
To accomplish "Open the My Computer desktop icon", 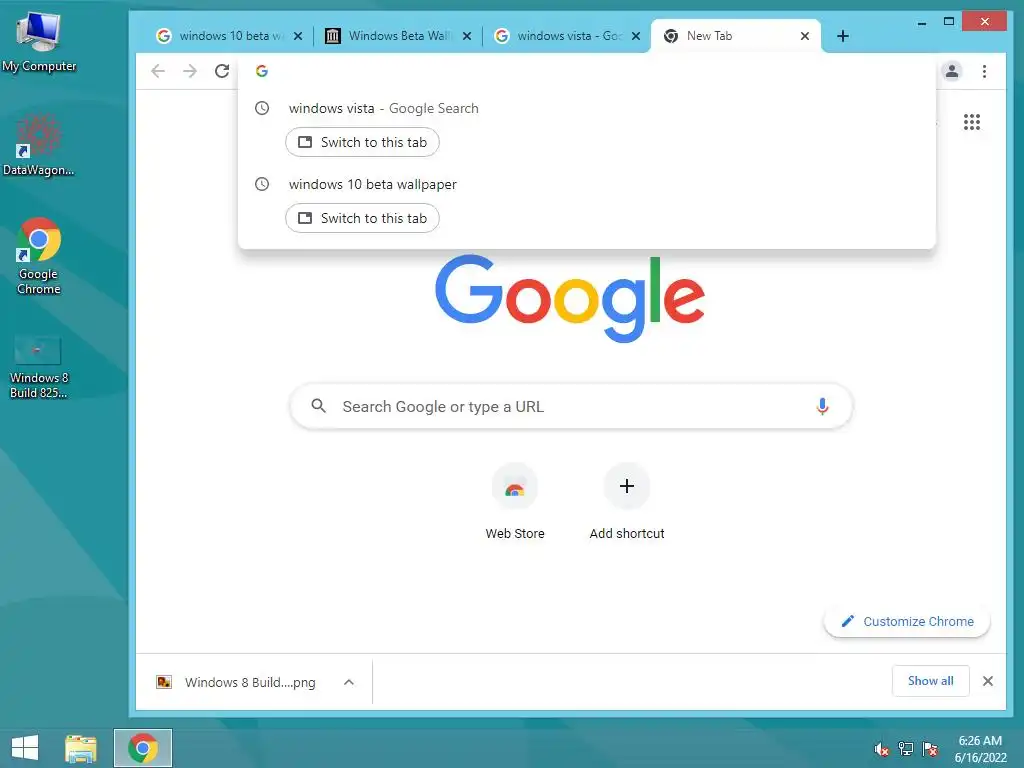I will pos(39,42).
